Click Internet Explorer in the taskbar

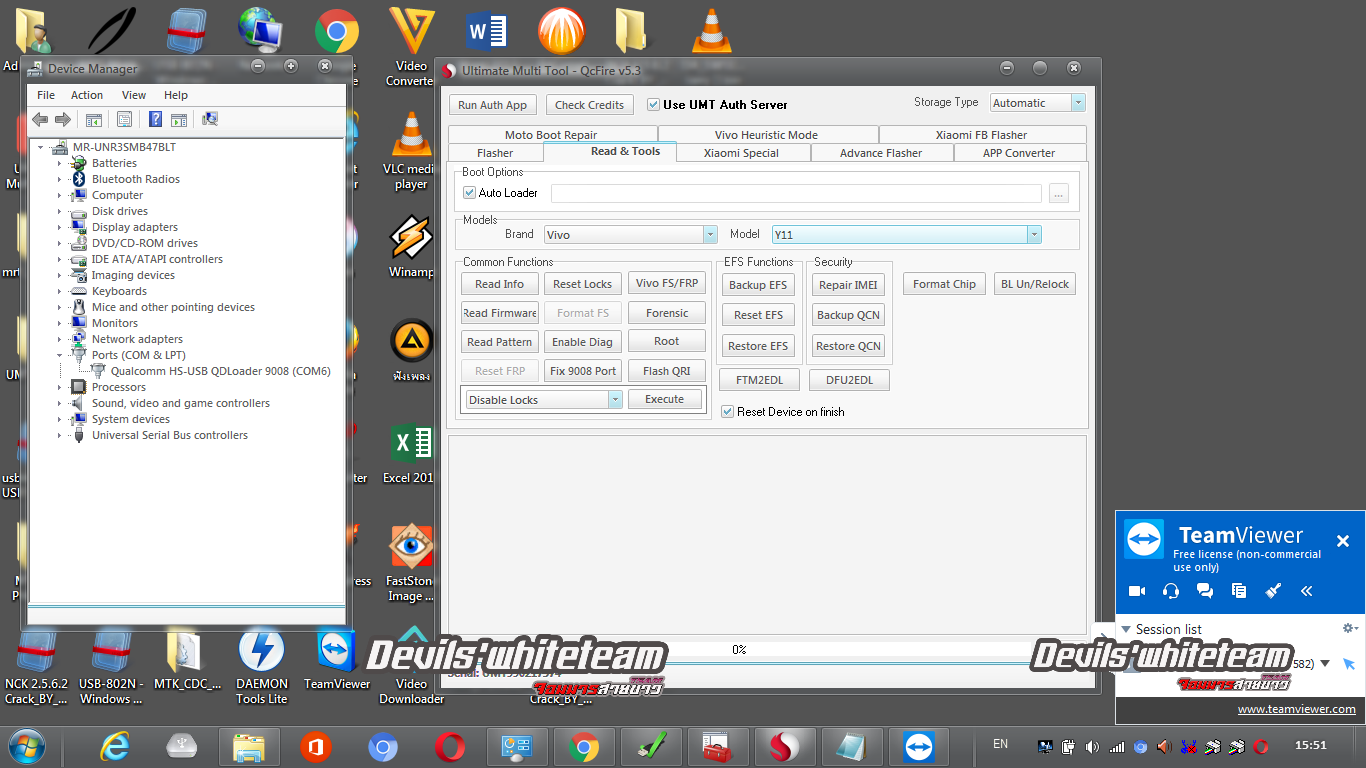pyautogui.click(x=116, y=747)
